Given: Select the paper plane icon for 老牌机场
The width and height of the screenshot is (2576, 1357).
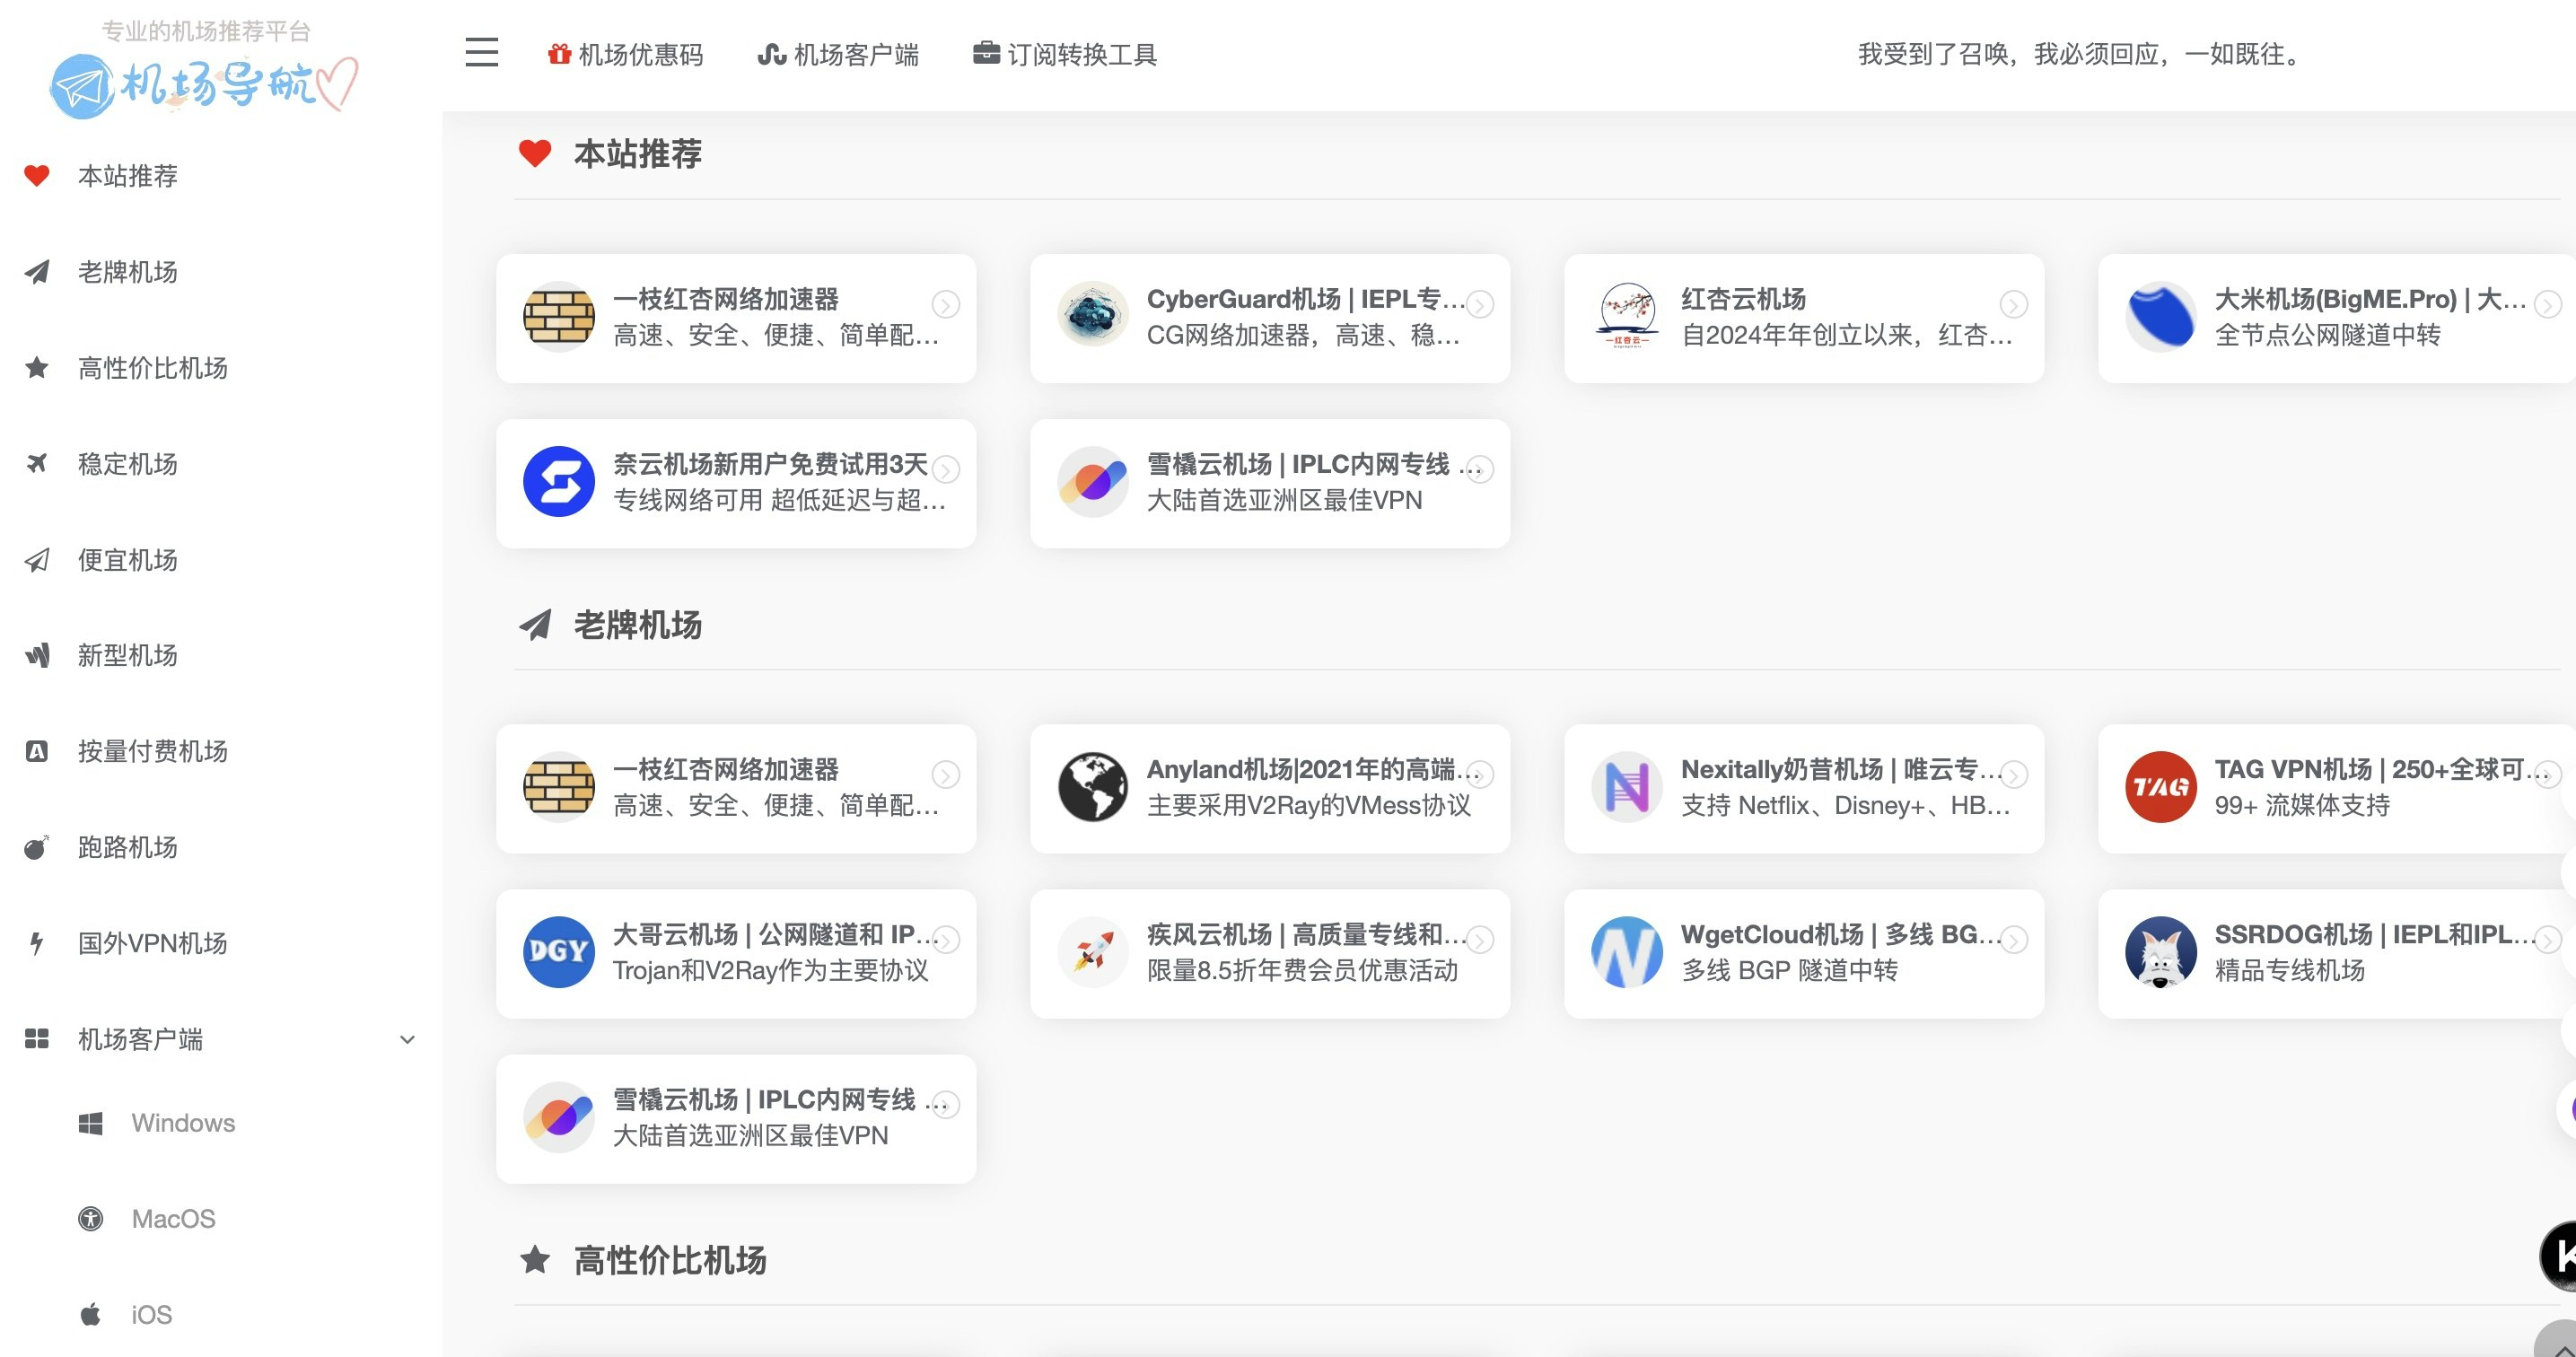Looking at the screenshot, I should 37,272.
